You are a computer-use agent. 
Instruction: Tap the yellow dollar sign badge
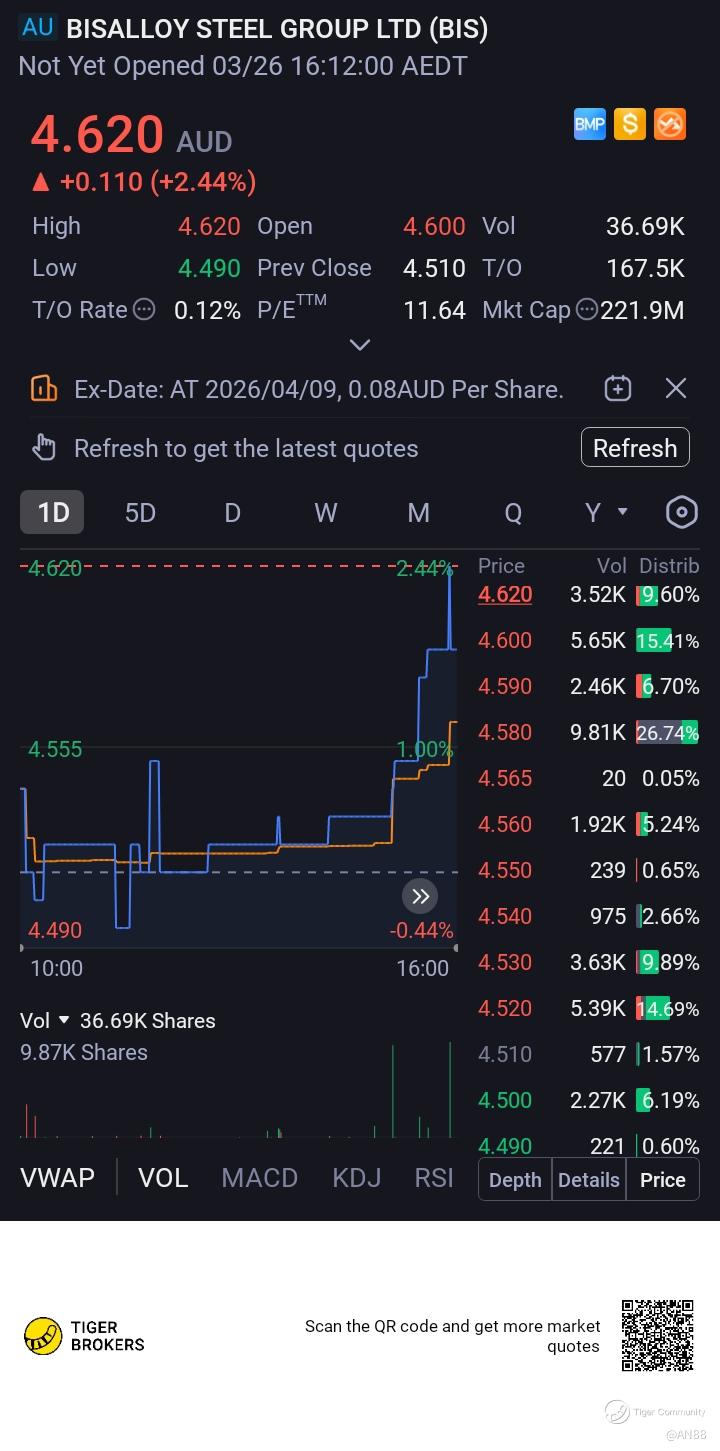630,124
